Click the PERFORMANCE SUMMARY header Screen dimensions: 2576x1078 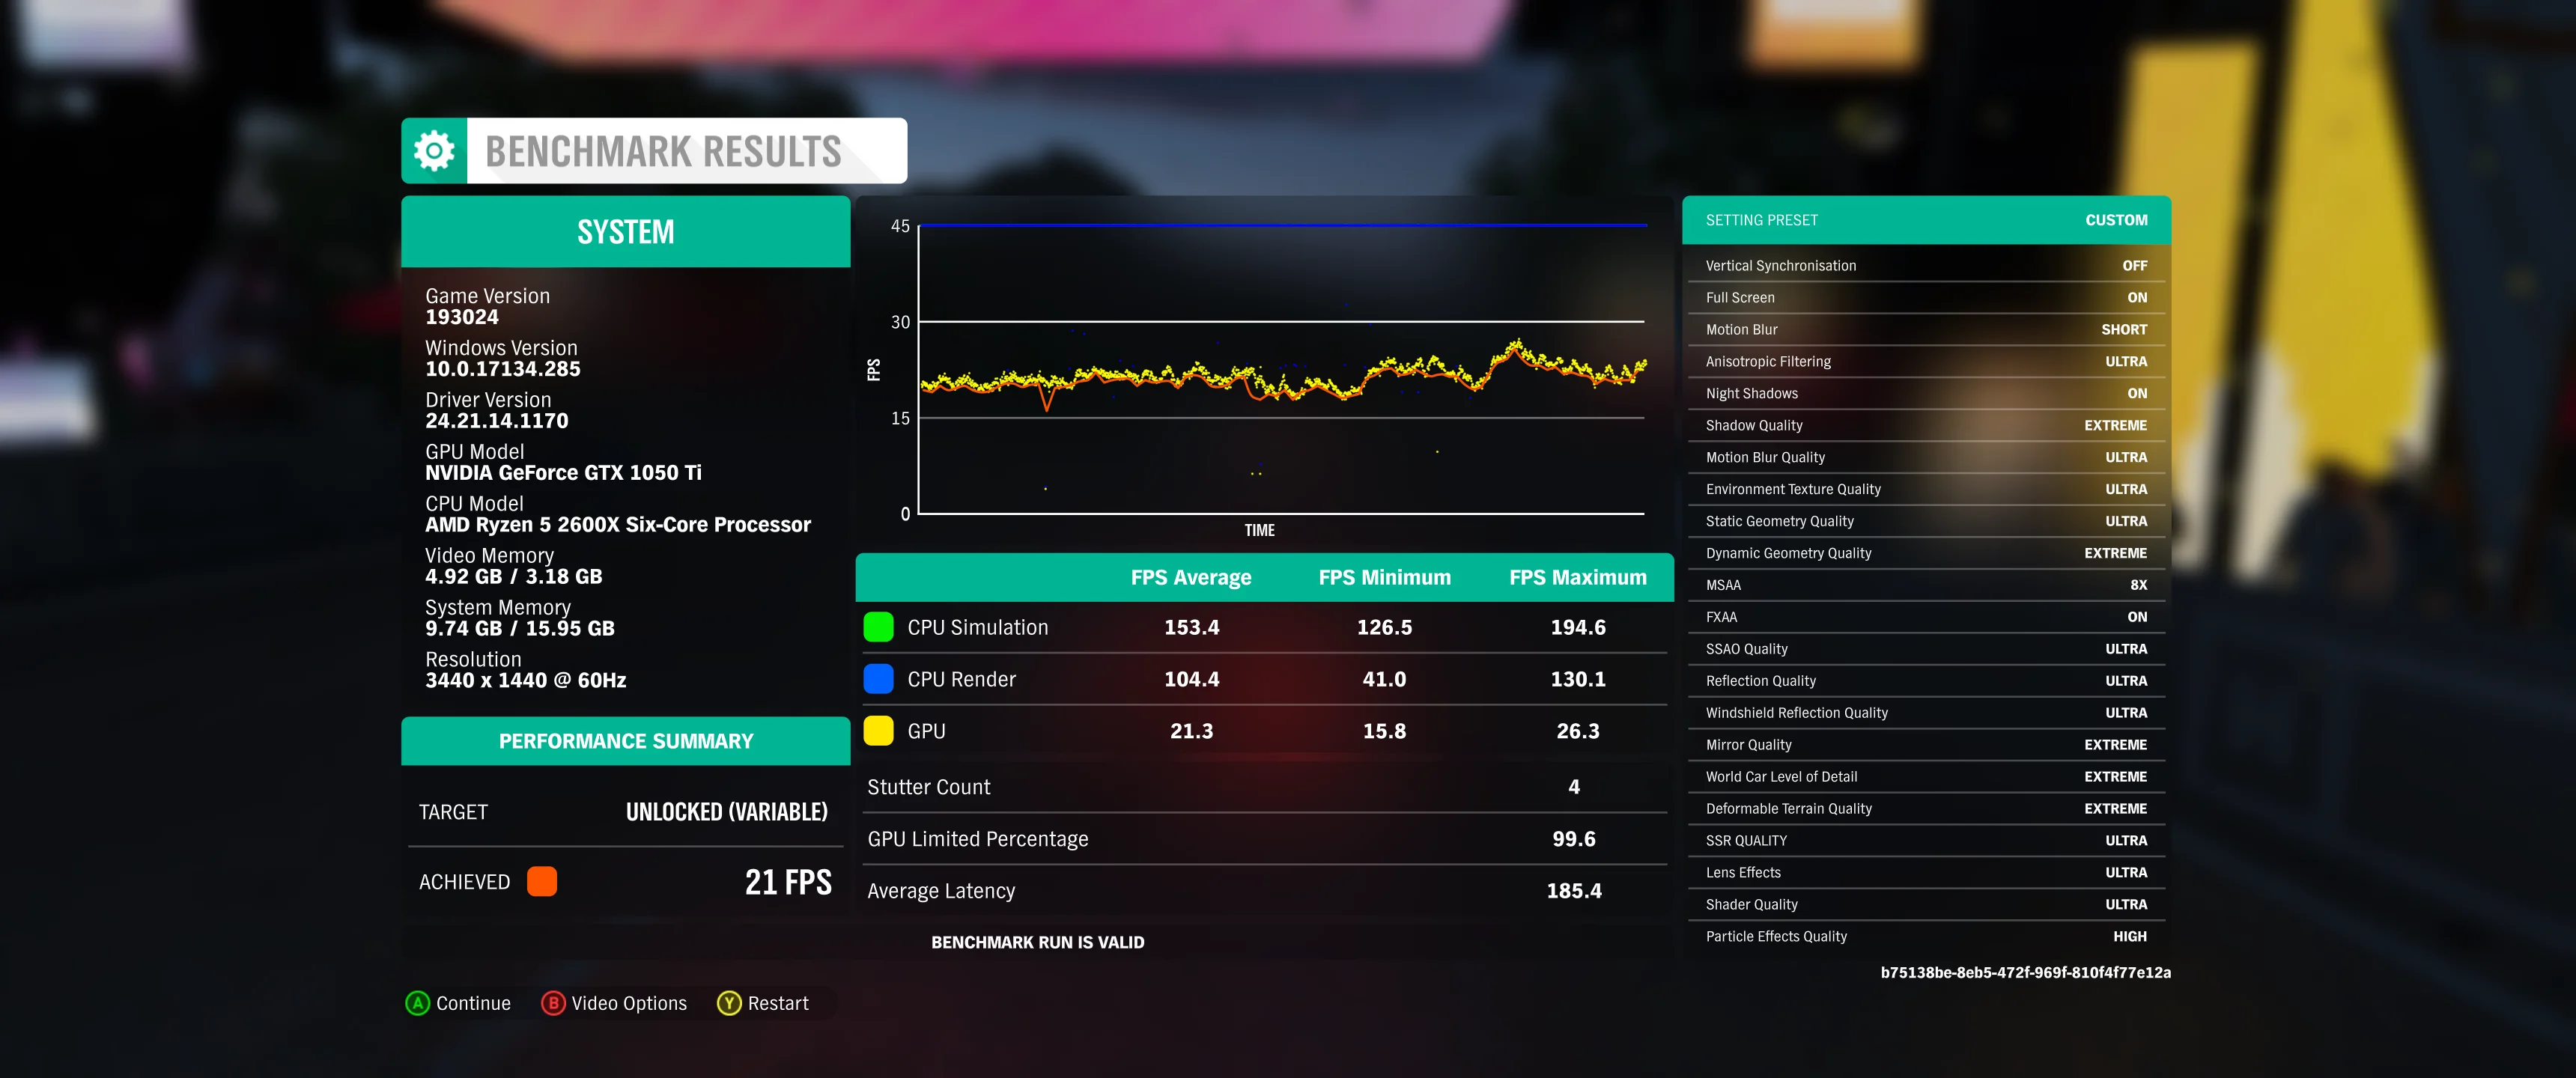[x=626, y=741]
